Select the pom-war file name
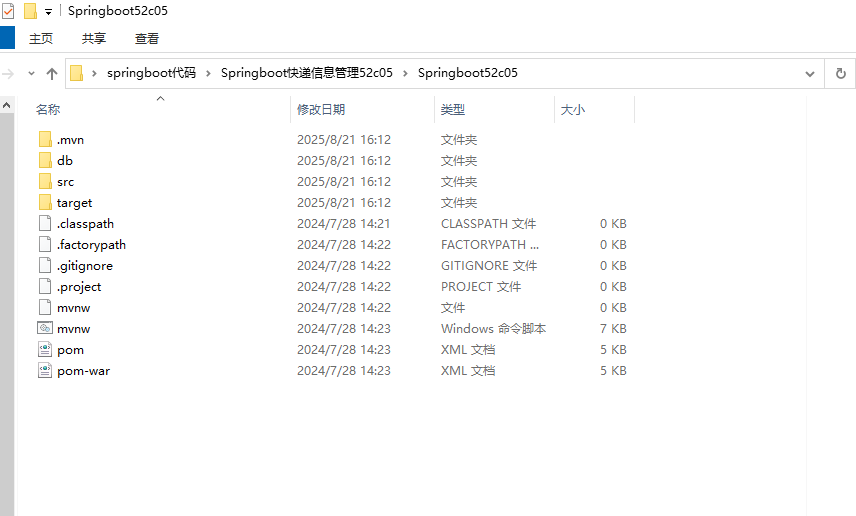The image size is (856, 516). (x=84, y=371)
